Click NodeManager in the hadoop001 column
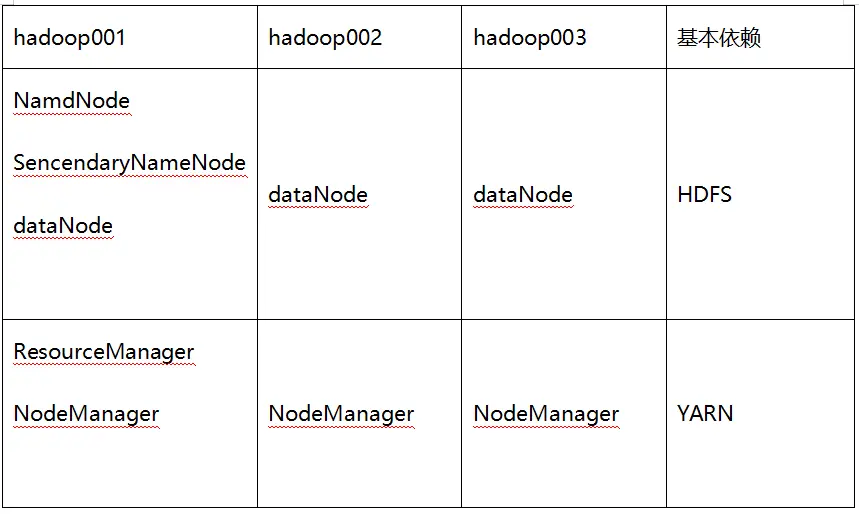 point(86,414)
